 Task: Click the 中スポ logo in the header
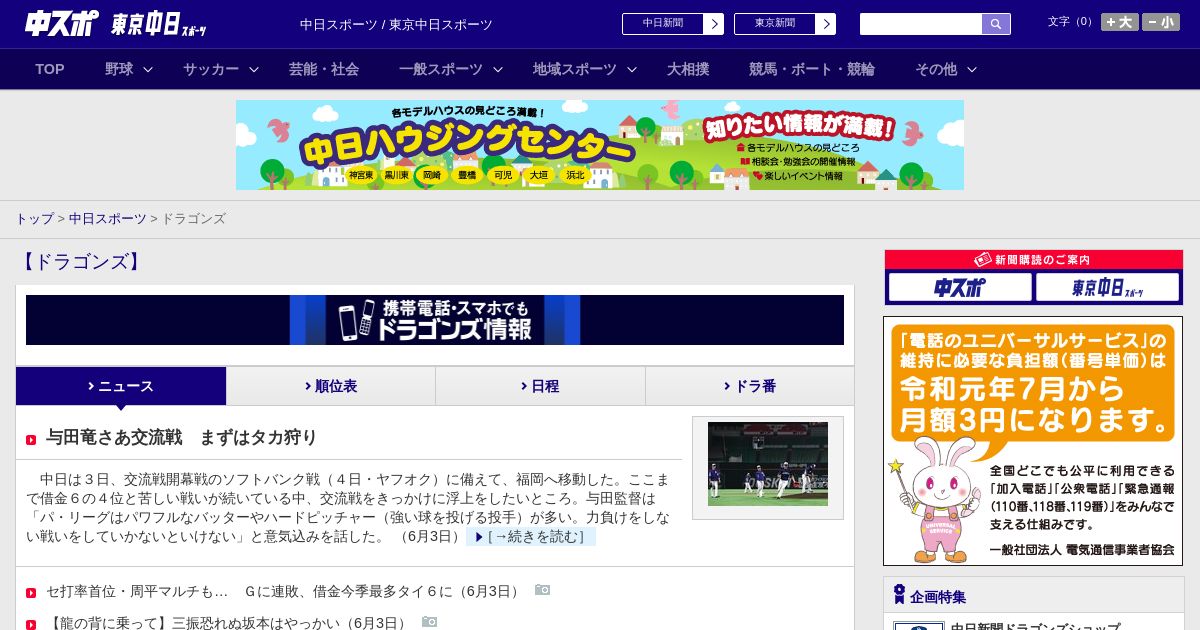pyautogui.click(x=61, y=24)
